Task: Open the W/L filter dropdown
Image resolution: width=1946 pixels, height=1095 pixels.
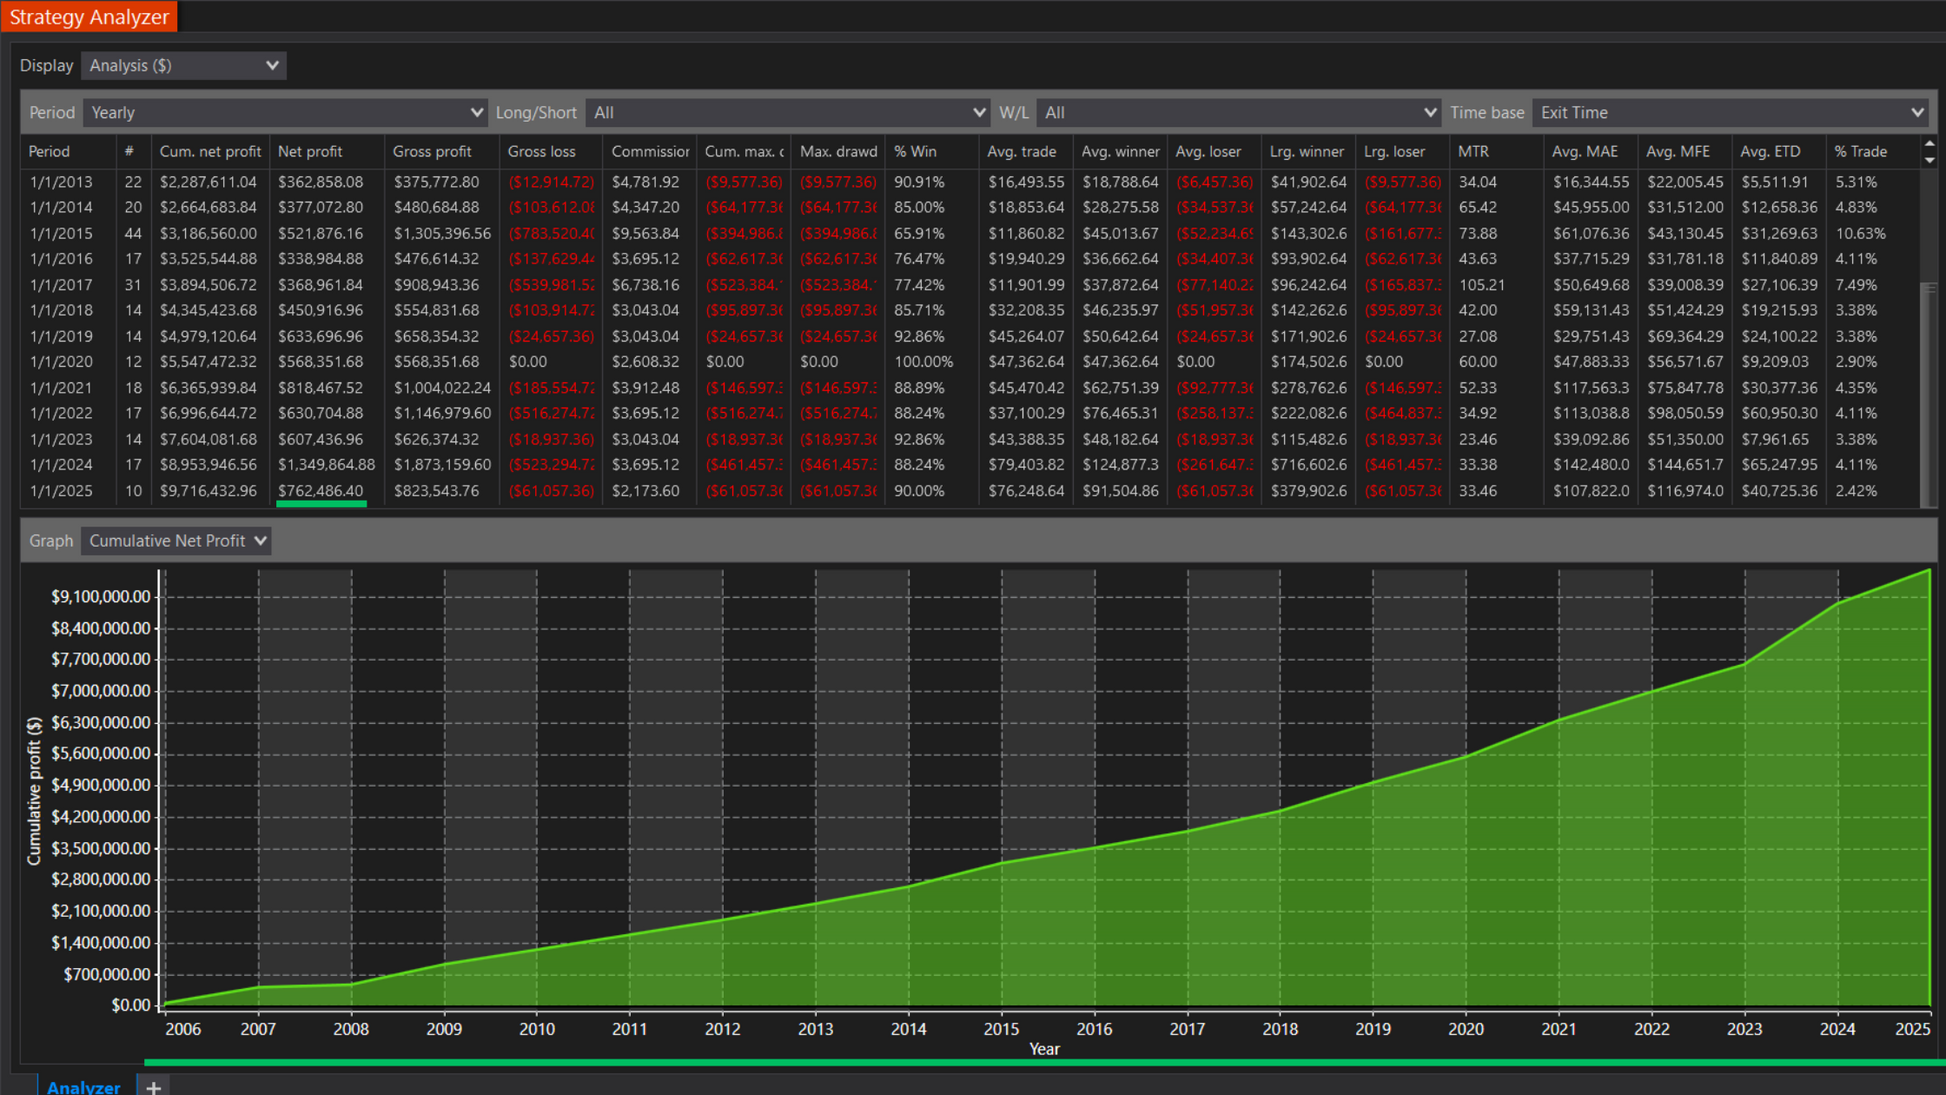Action: tap(1239, 113)
